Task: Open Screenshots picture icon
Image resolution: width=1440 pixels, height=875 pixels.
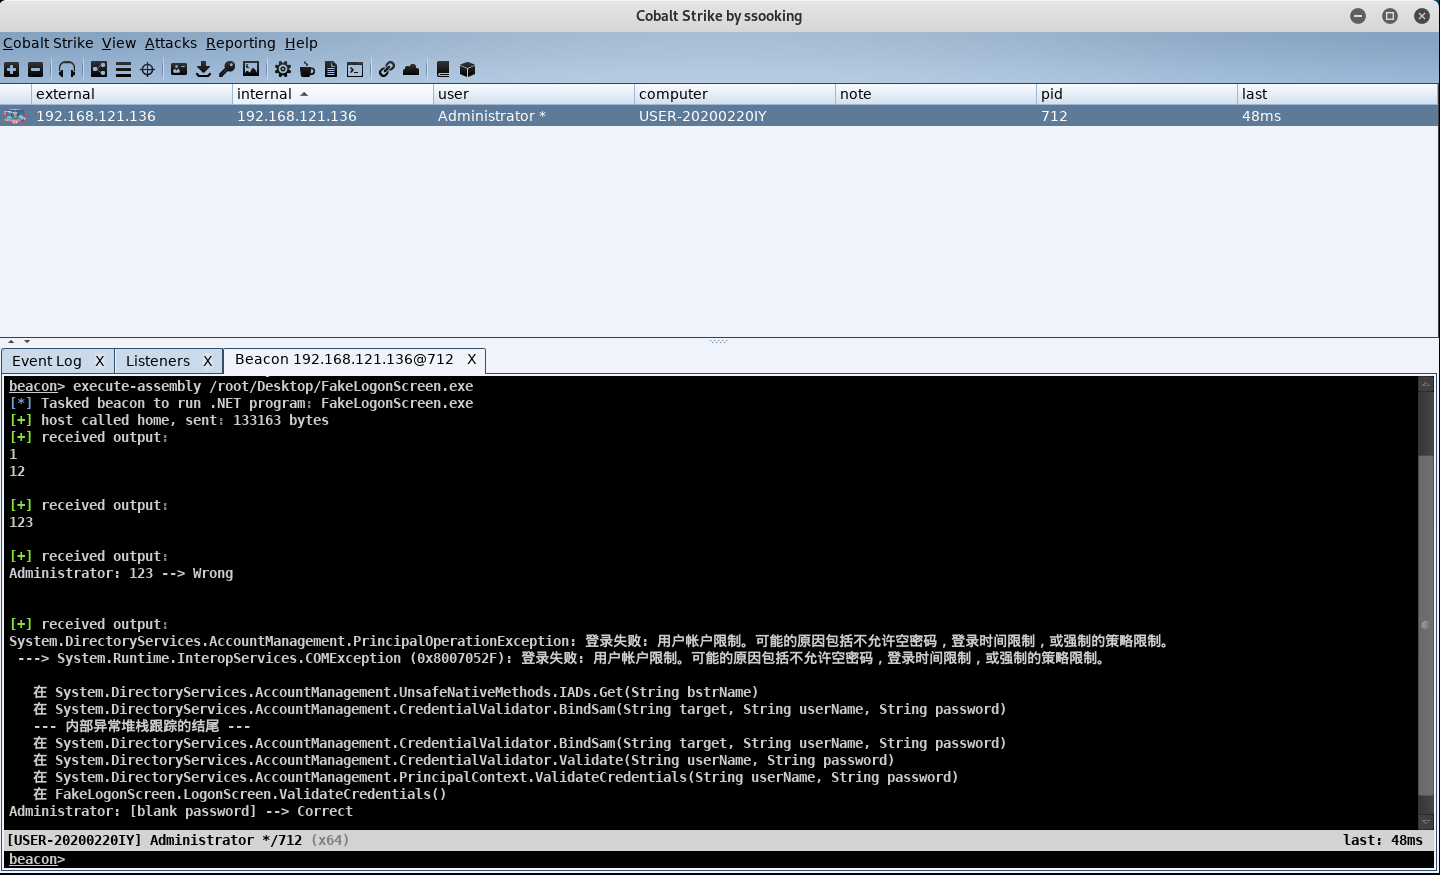Action: (251, 69)
